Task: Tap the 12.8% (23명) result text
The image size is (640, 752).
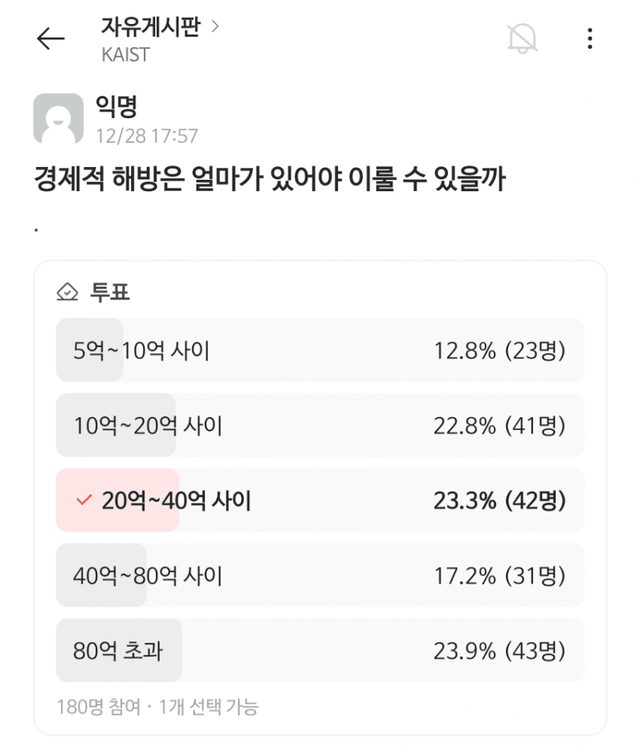Action: 499,350
